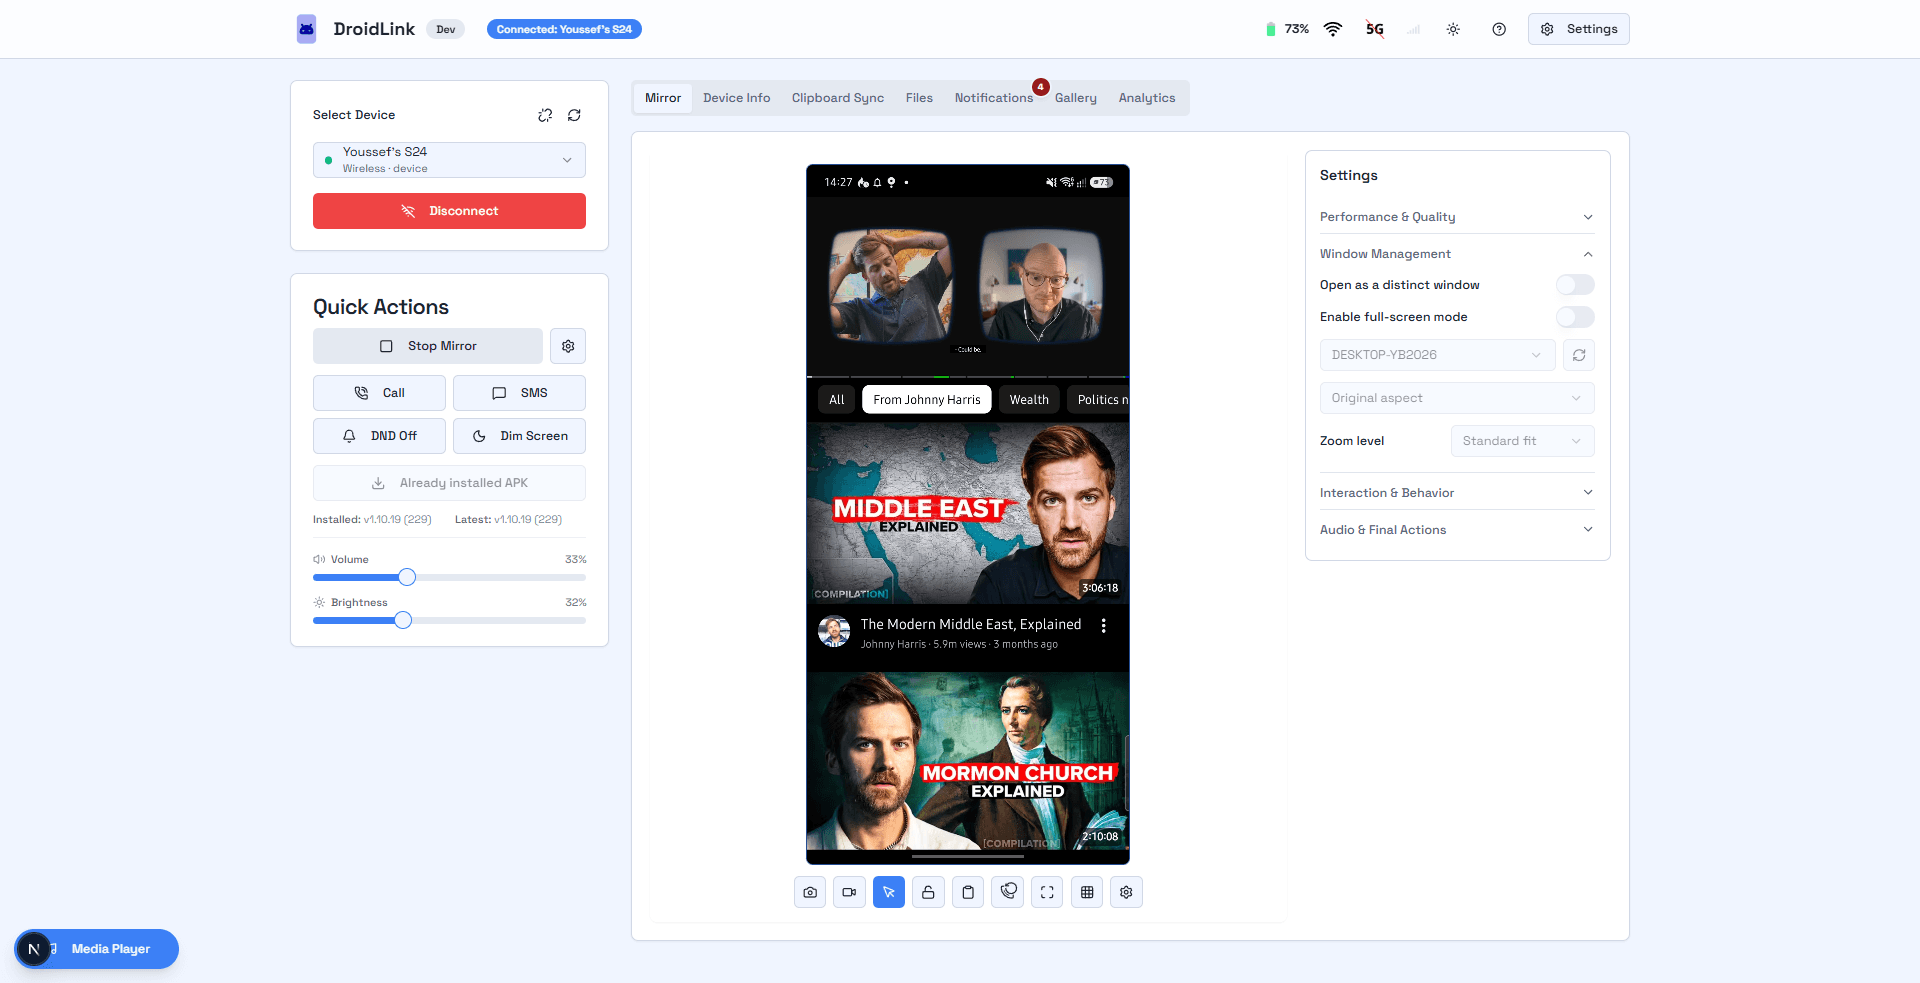1920x983 pixels.
Task: Enable full-screen mode switch
Action: pyautogui.click(x=1575, y=317)
